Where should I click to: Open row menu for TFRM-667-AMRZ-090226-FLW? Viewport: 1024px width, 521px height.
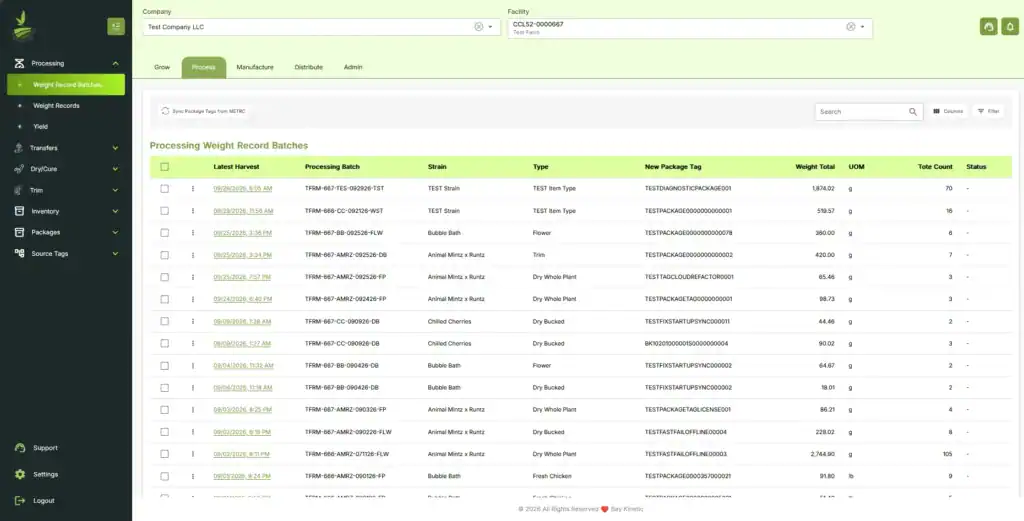(x=193, y=432)
